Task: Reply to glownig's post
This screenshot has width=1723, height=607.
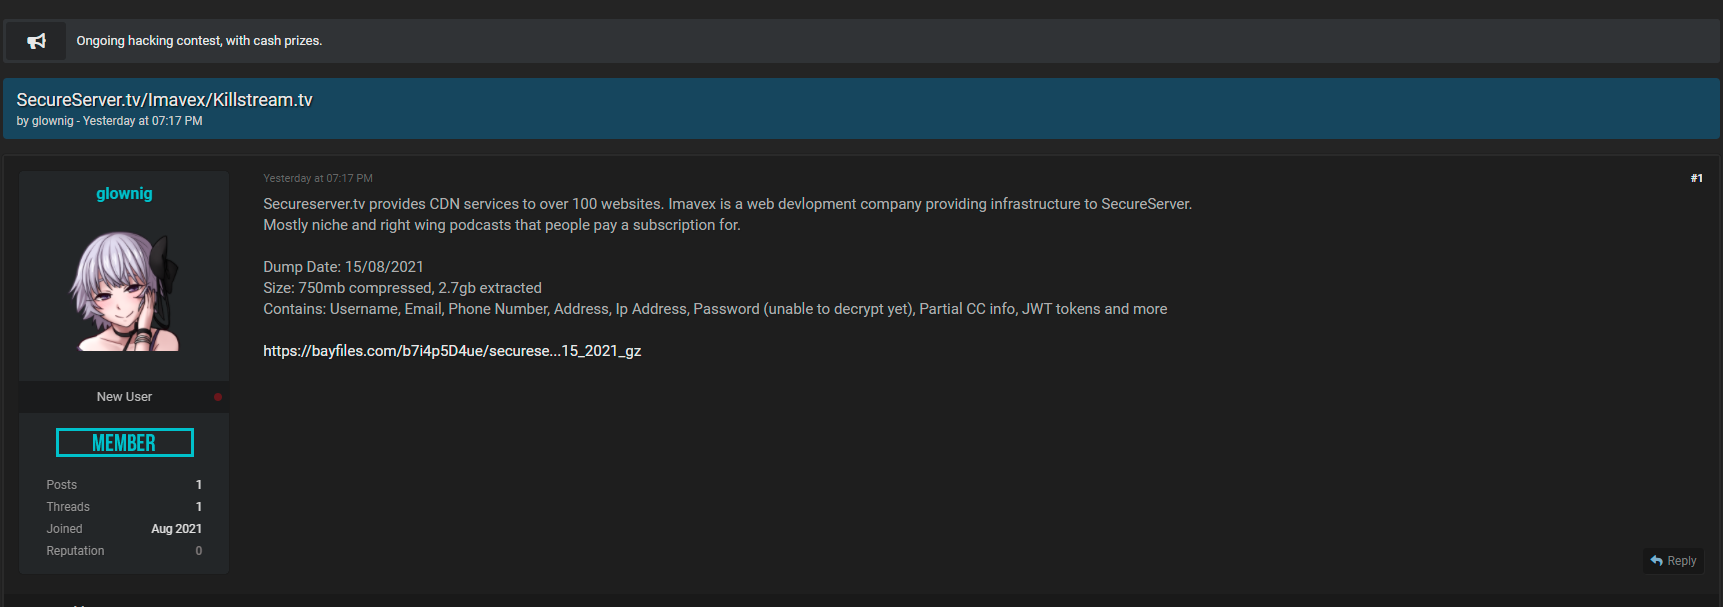Action: [x=1673, y=561]
